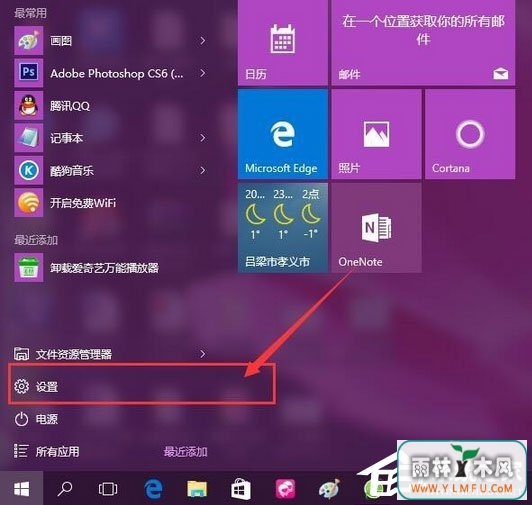
Task: Expand the 酷狗音乐 jump list arrow
Action: [203, 170]
